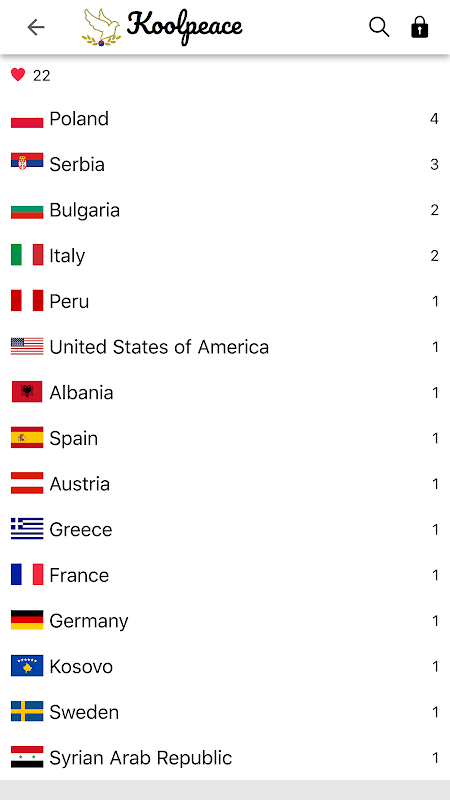Tap the padlock icon
This screenshot has width=450, height=800.
point(419,27)
